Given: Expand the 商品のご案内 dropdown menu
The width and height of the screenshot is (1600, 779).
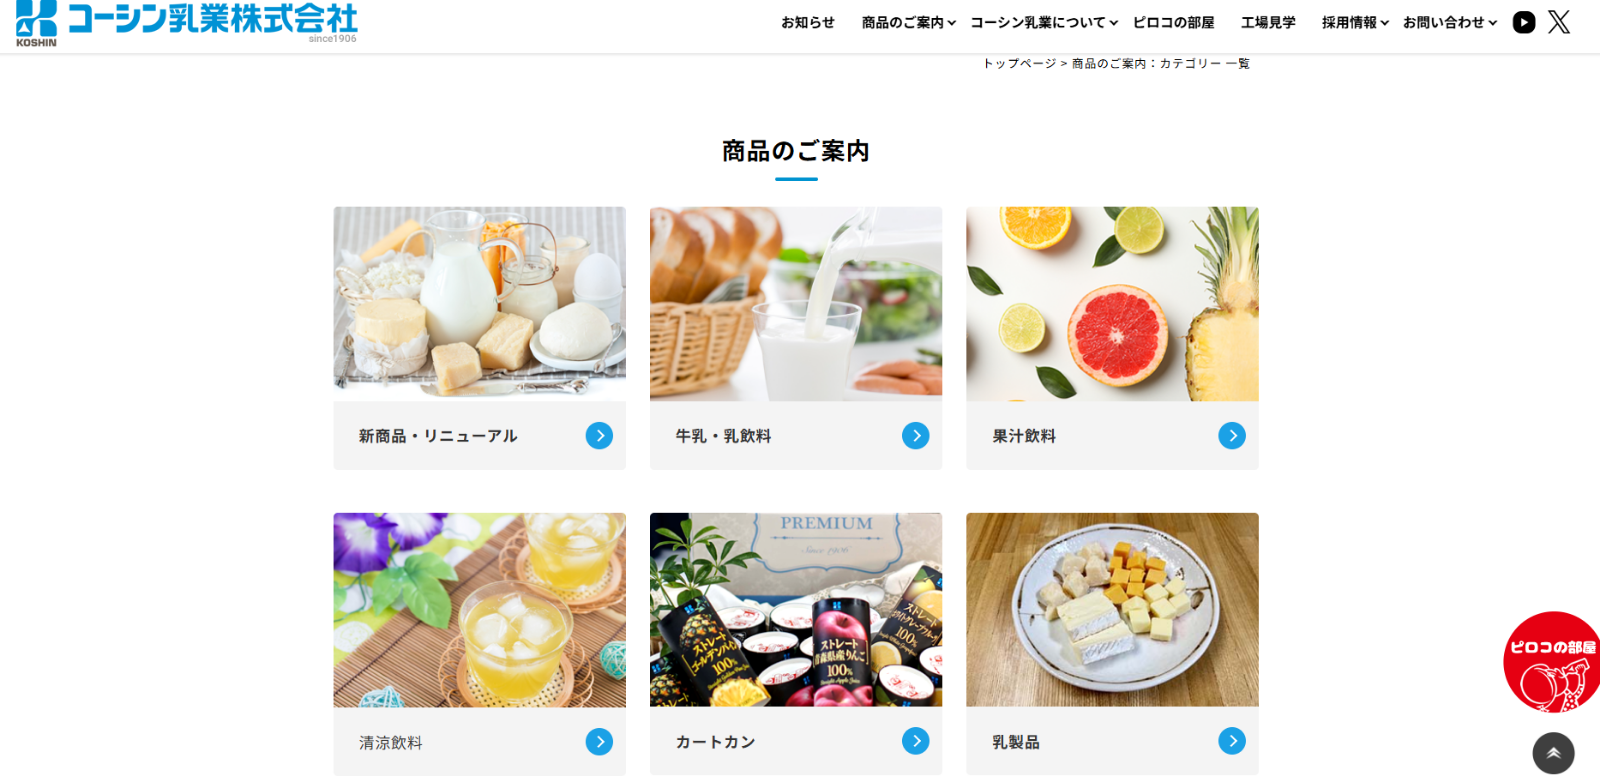Looking at the screenshot, I should coord(909,22).
